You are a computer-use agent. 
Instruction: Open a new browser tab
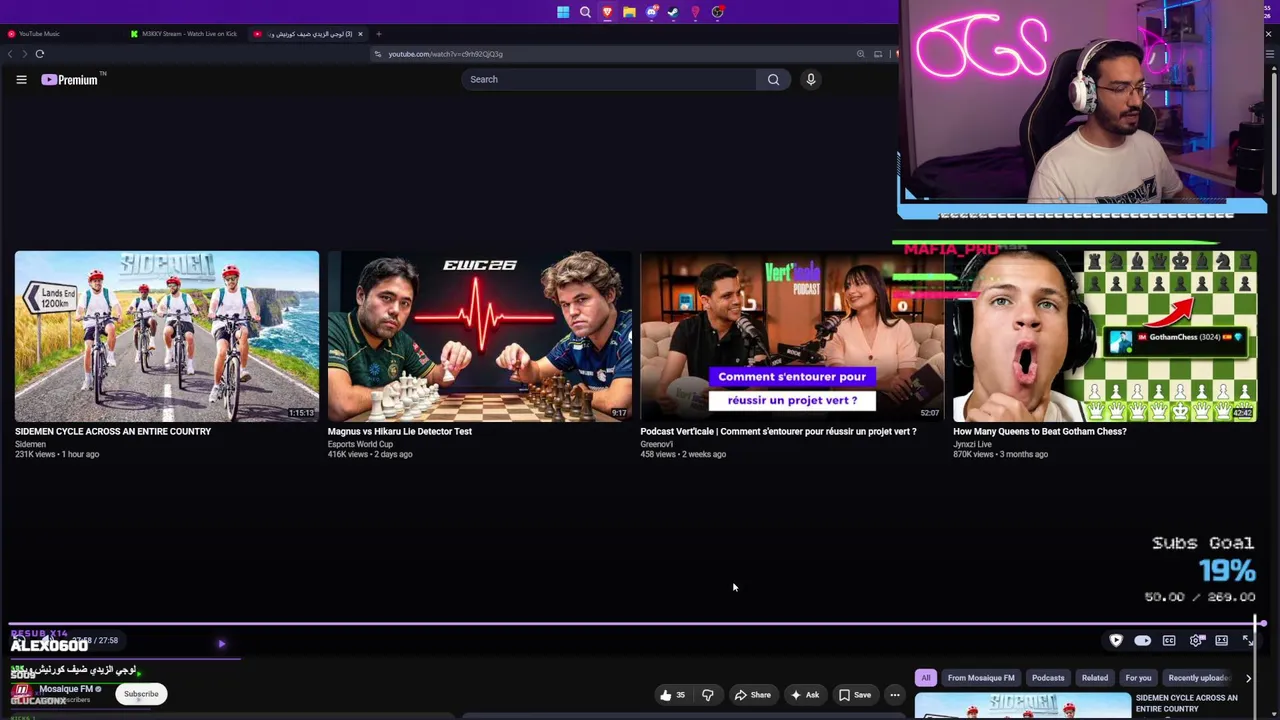pos(378,34)
